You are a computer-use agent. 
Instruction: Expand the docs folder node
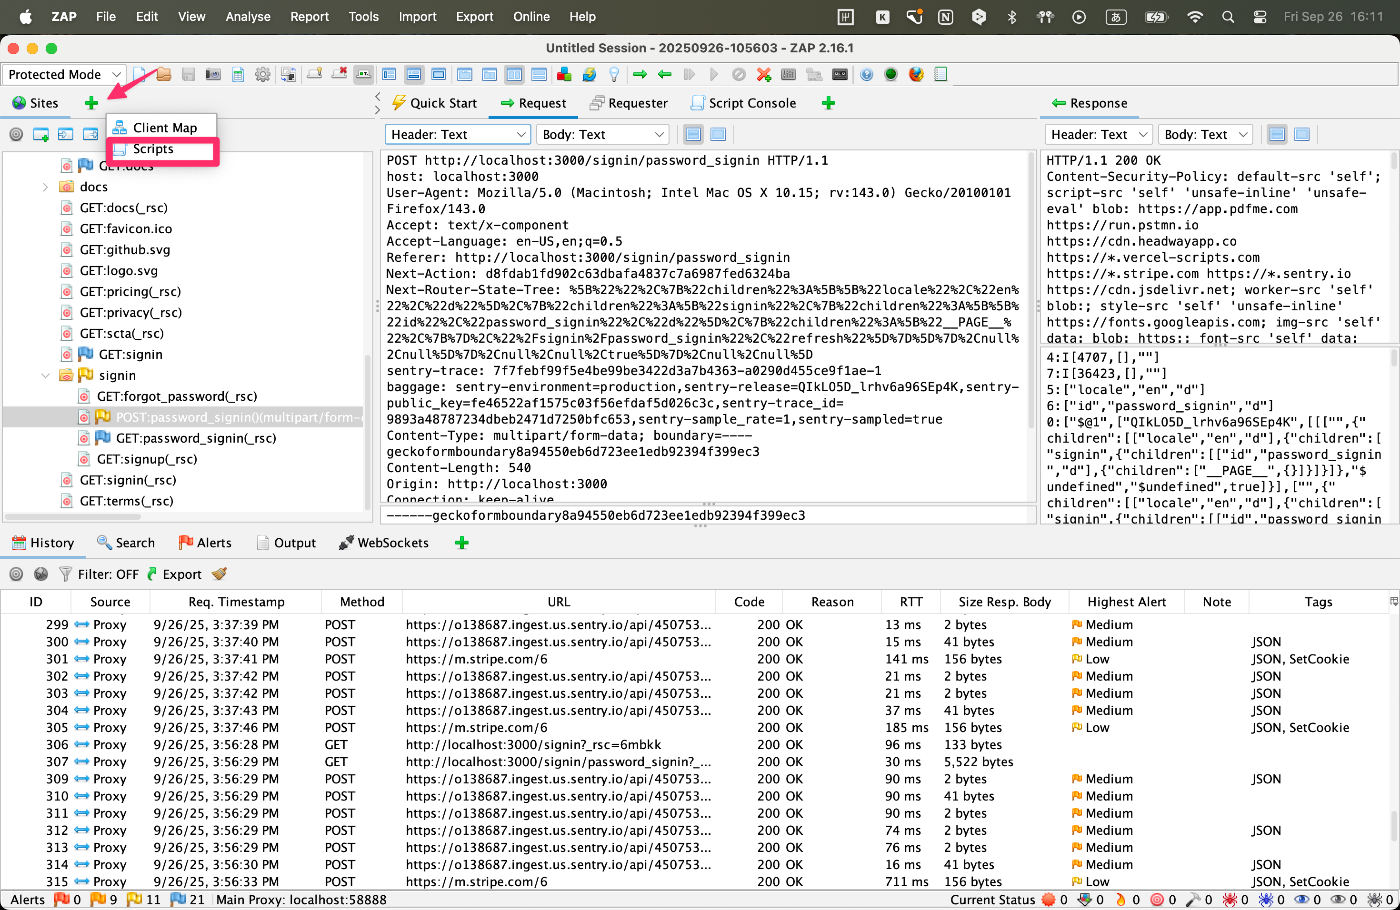[45, 187]
